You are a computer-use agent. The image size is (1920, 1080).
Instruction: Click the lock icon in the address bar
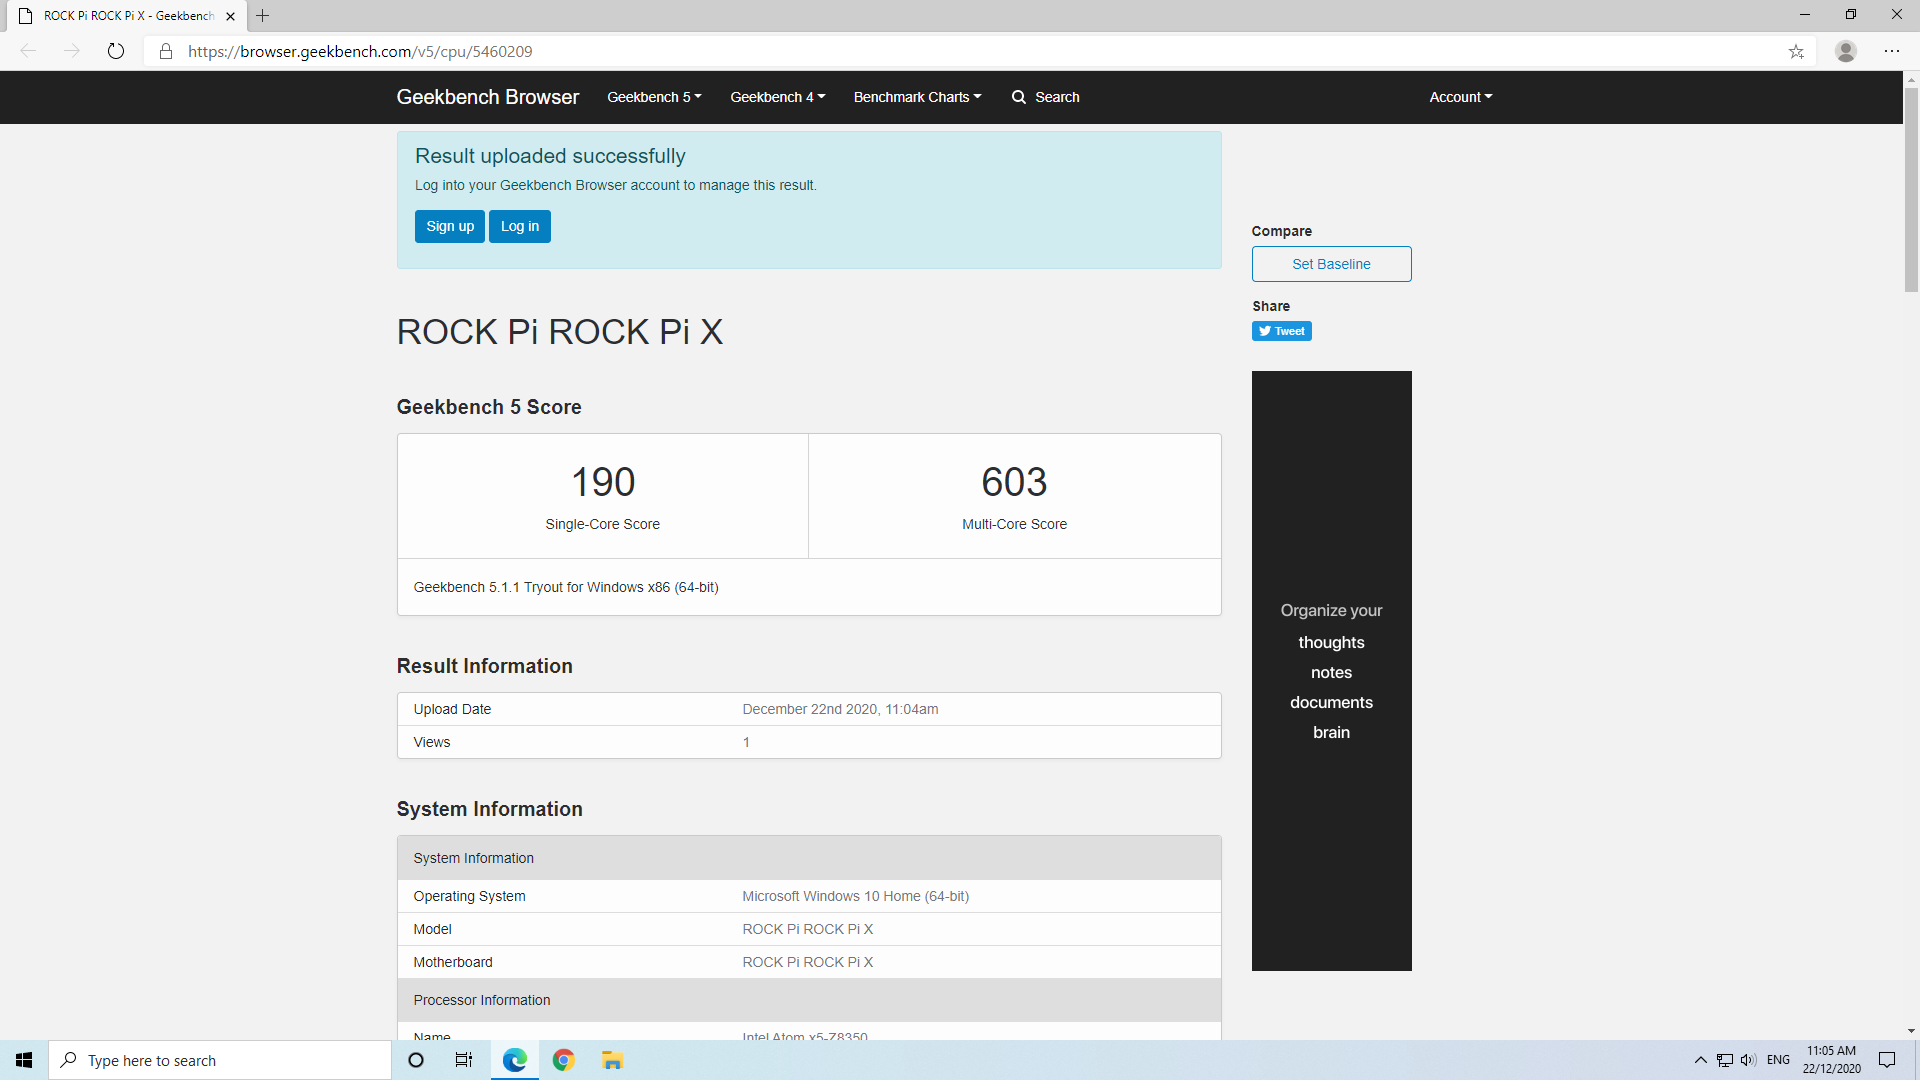click(x=166, y=51)
